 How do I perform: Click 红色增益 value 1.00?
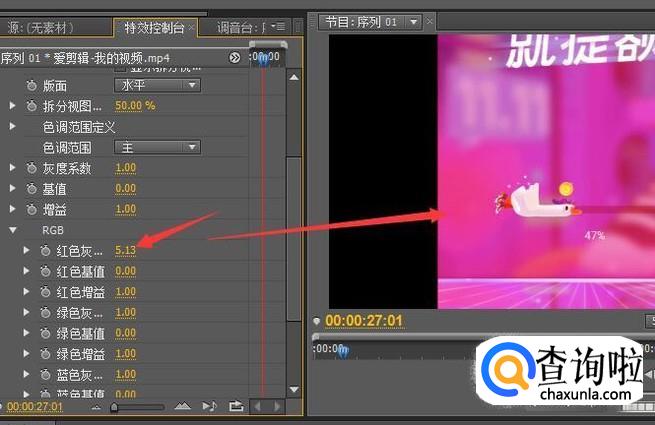pos(126,292)
